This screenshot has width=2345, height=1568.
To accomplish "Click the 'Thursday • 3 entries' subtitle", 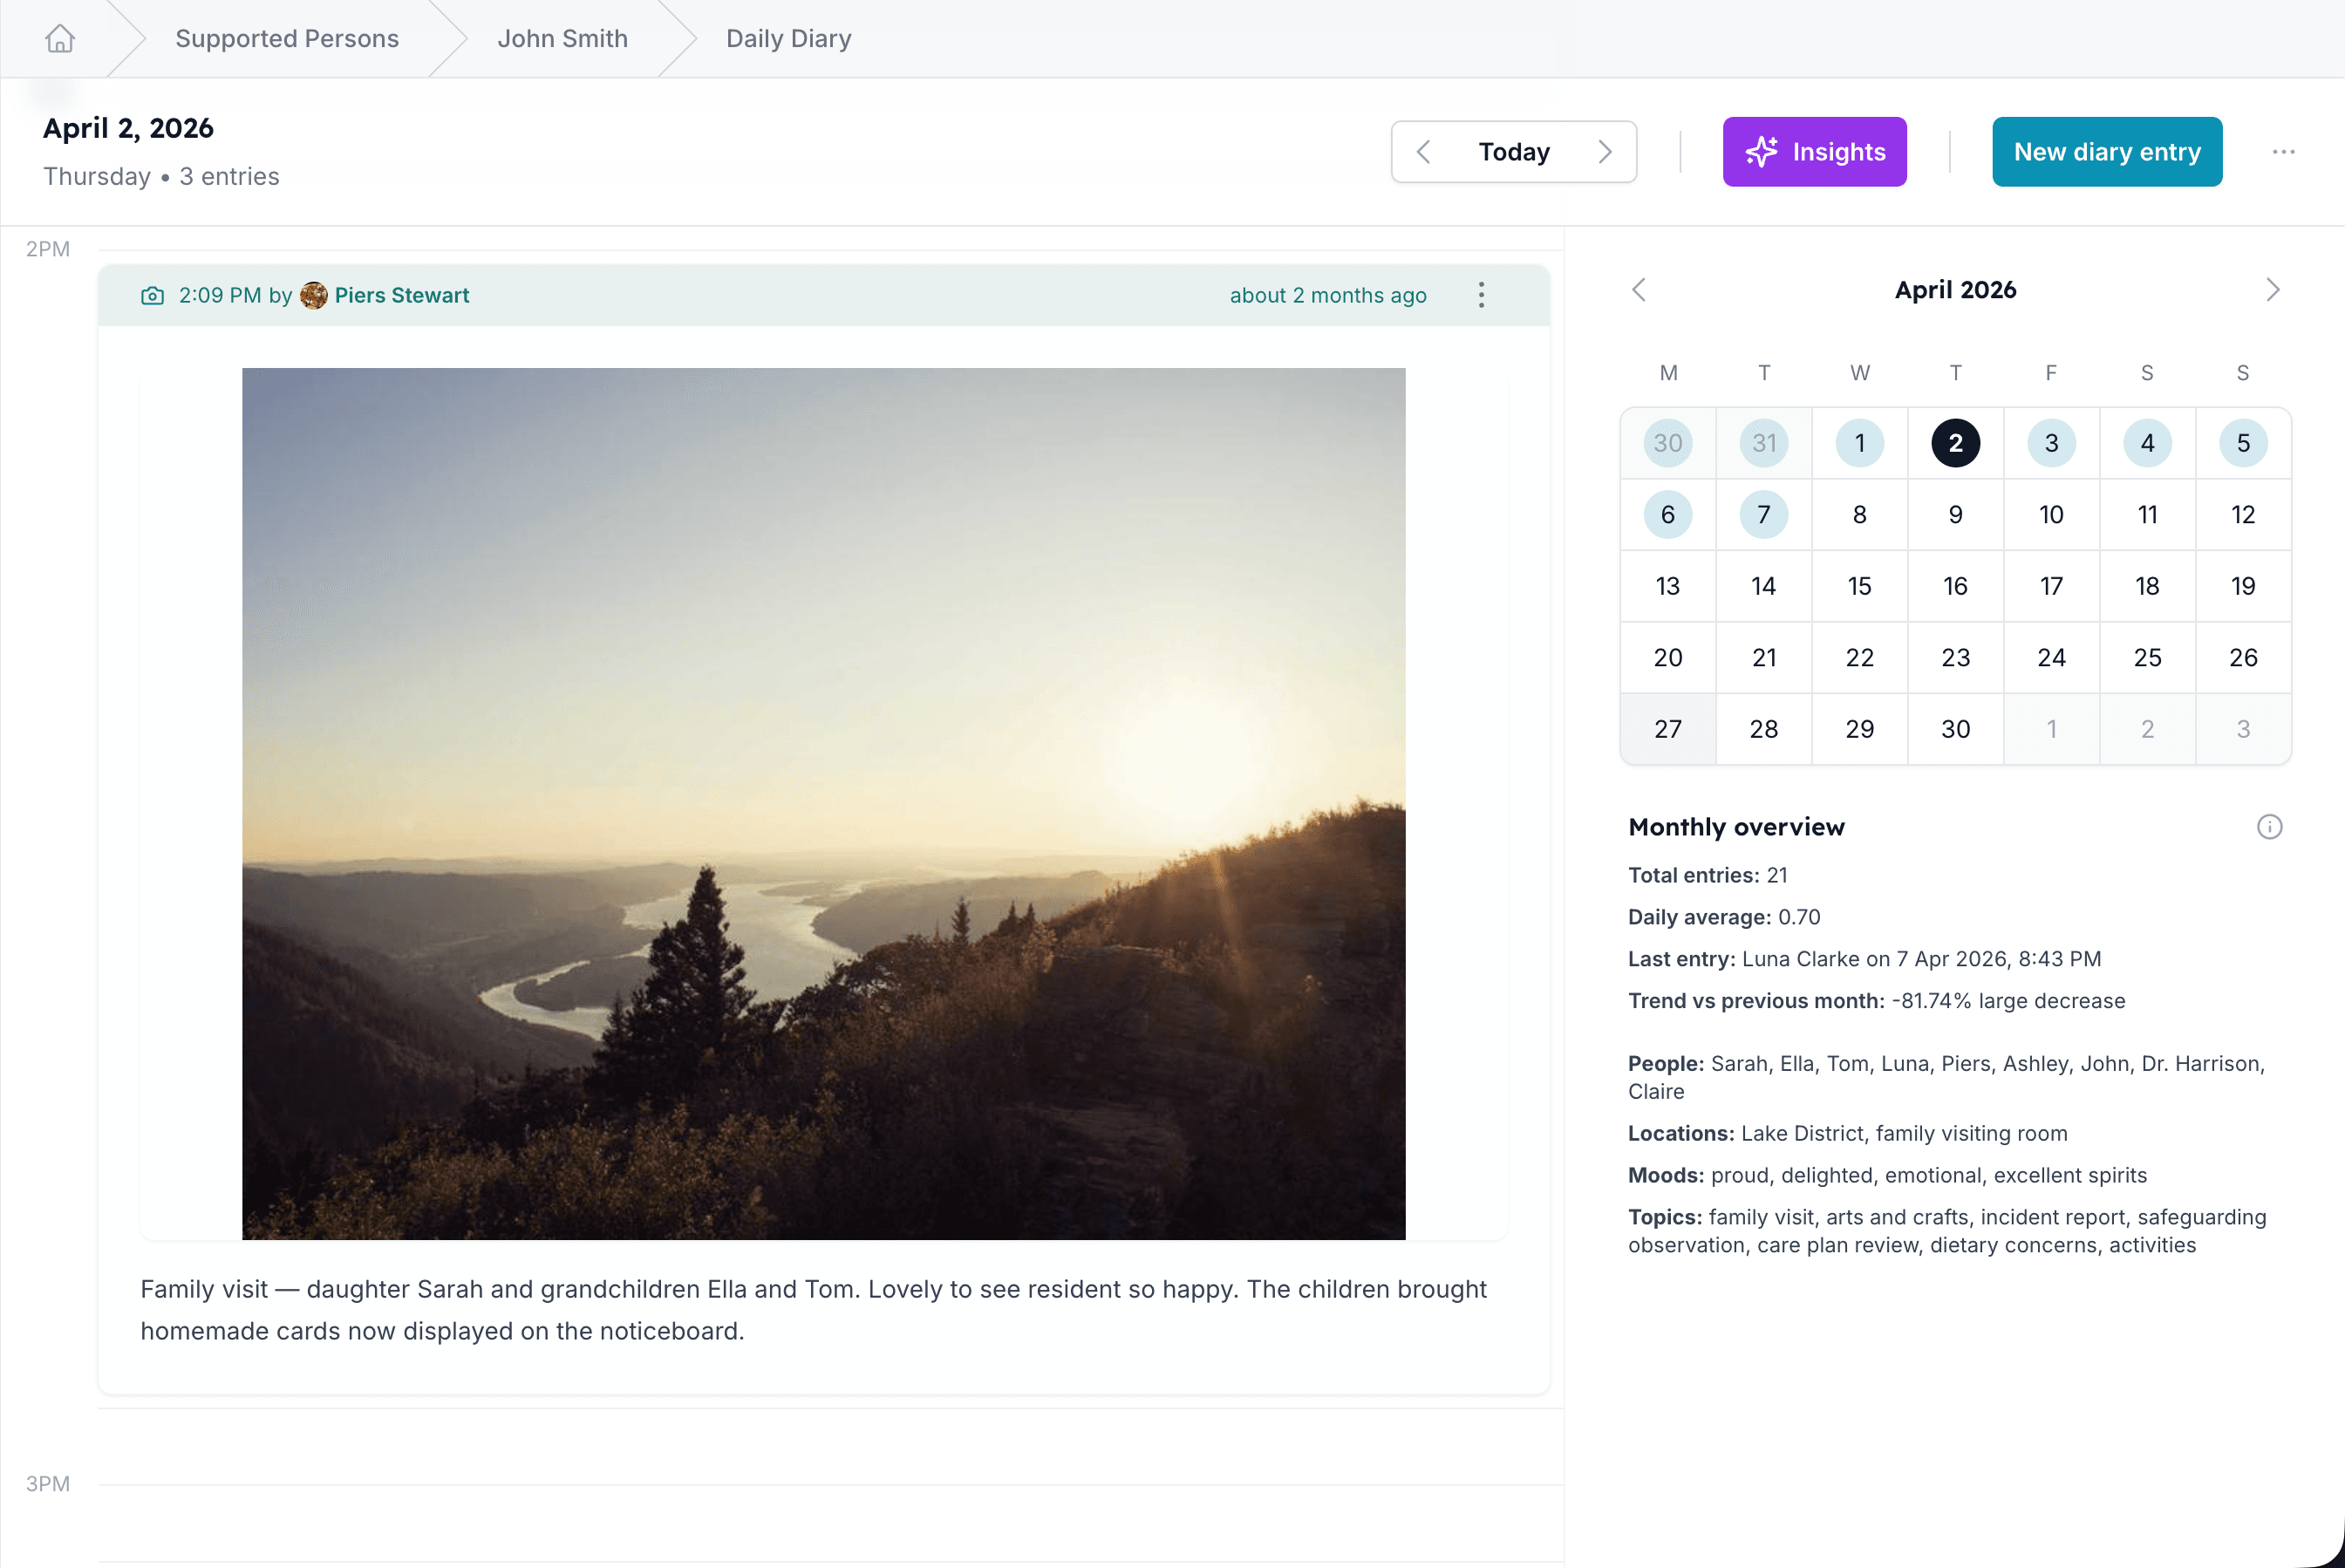I will coord(161,177).
